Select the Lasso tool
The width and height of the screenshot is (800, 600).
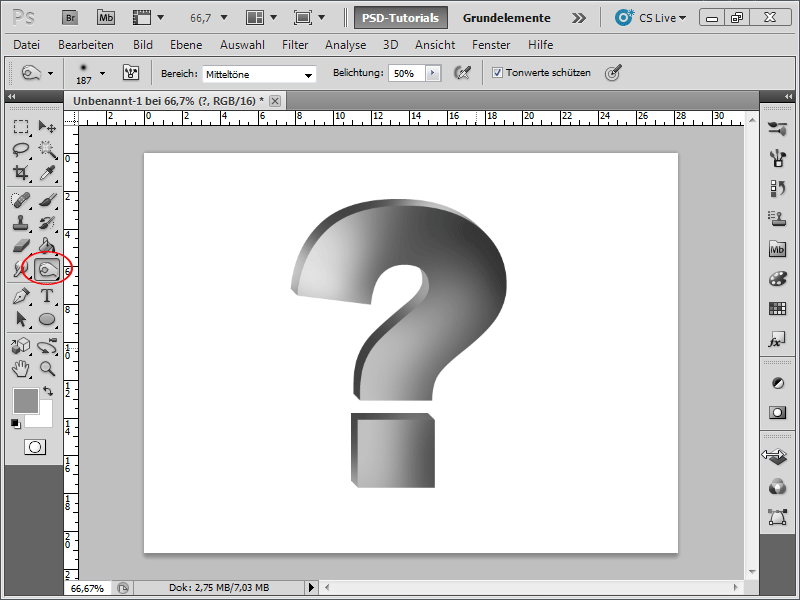[21, 149]
